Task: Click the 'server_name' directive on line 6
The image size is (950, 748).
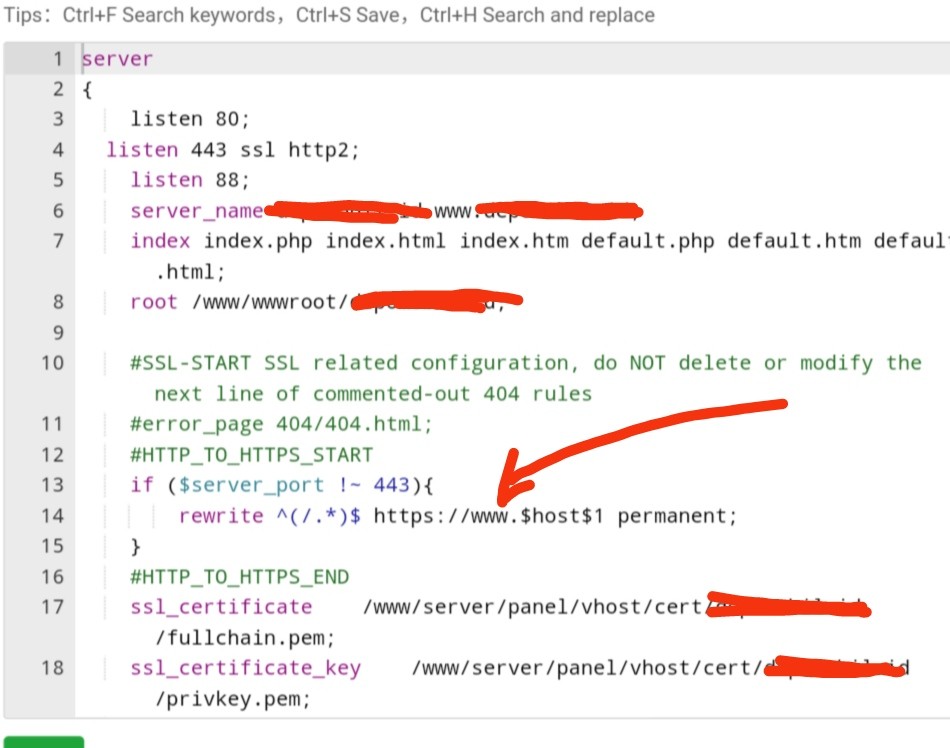Action: 197,211
